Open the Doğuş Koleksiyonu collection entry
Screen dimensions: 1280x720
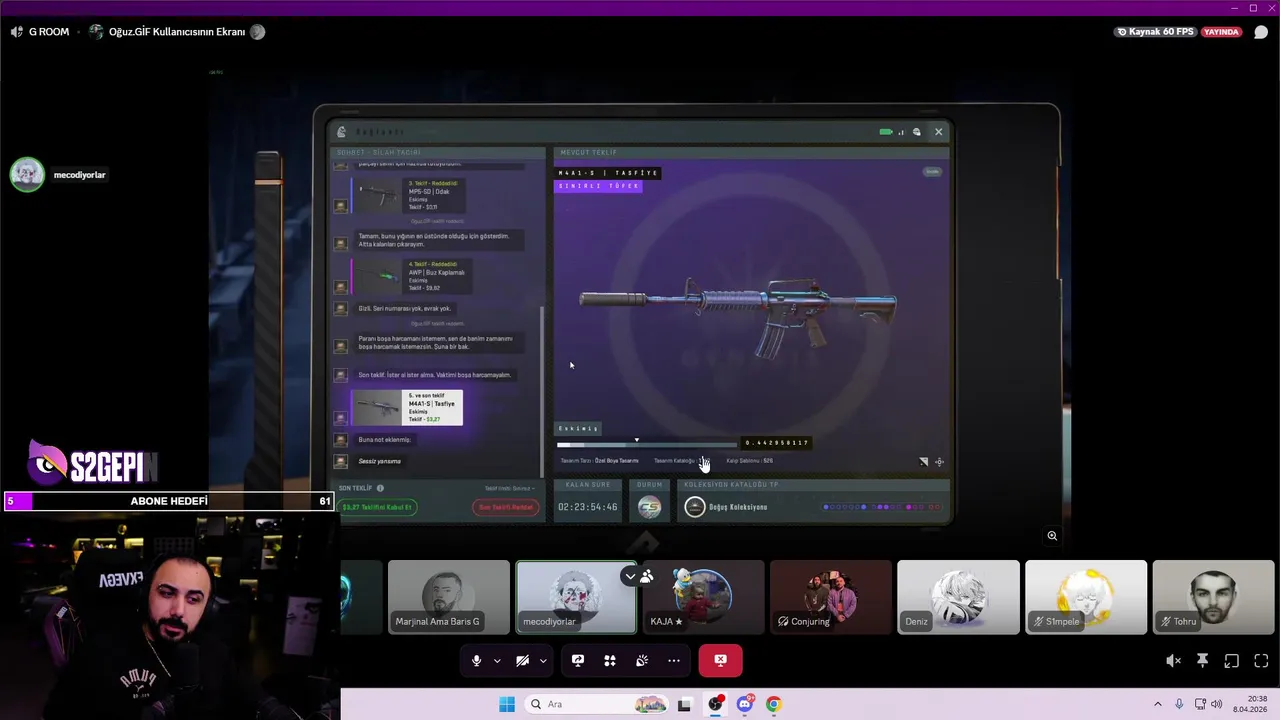(x=726, y=507)
